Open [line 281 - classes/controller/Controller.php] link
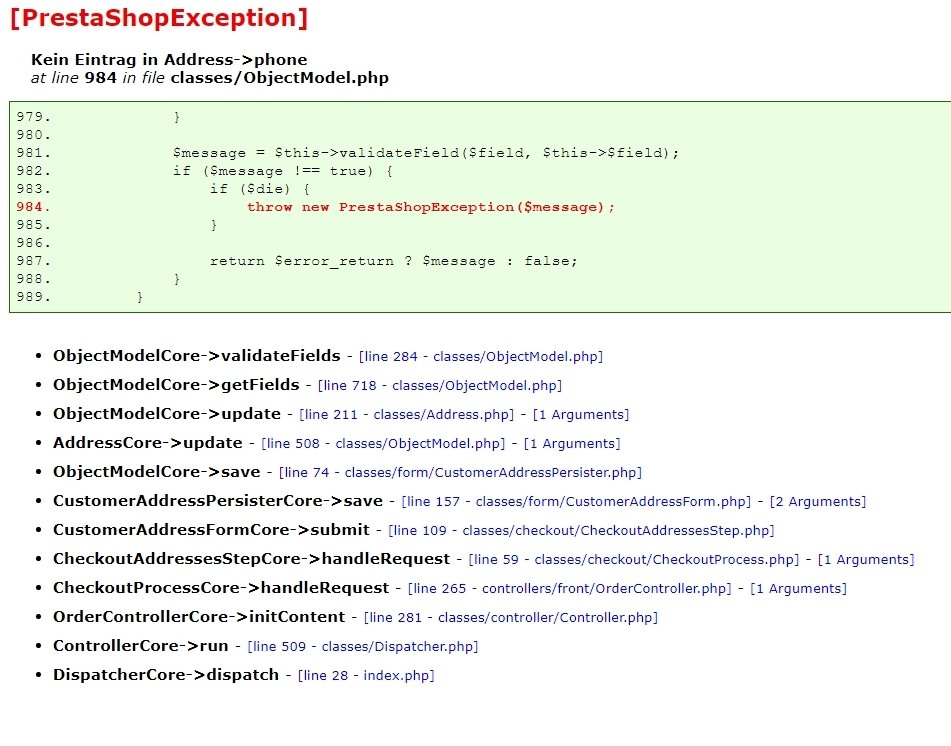This screenshot has height=746, width=951. (511, 619)
